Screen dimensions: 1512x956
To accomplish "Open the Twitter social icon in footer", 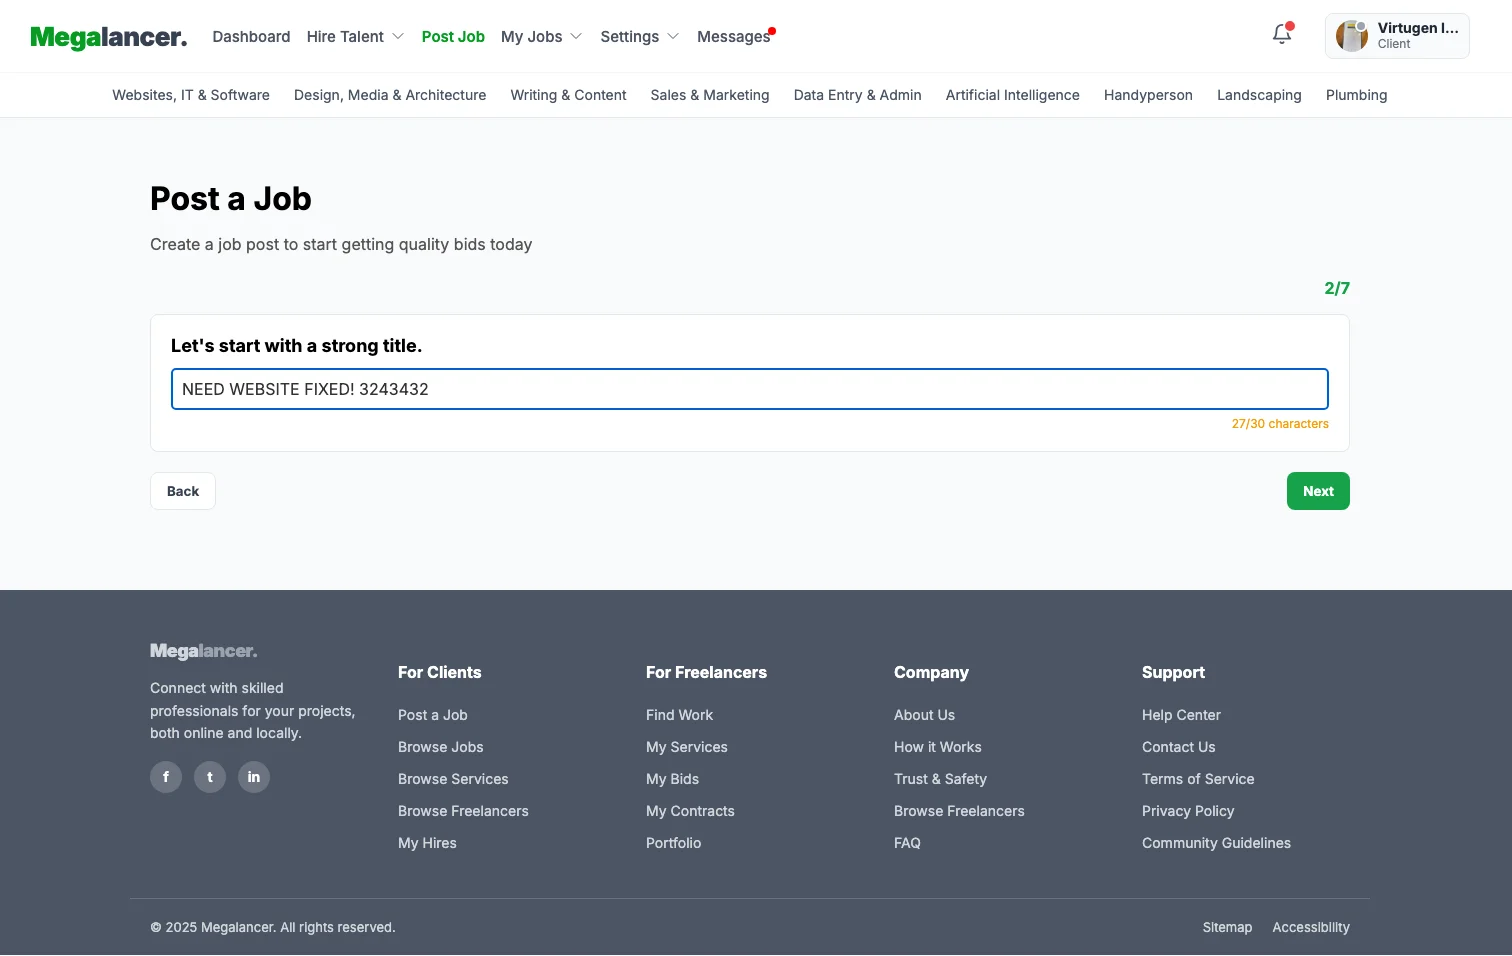I will (x=210, y=777).
